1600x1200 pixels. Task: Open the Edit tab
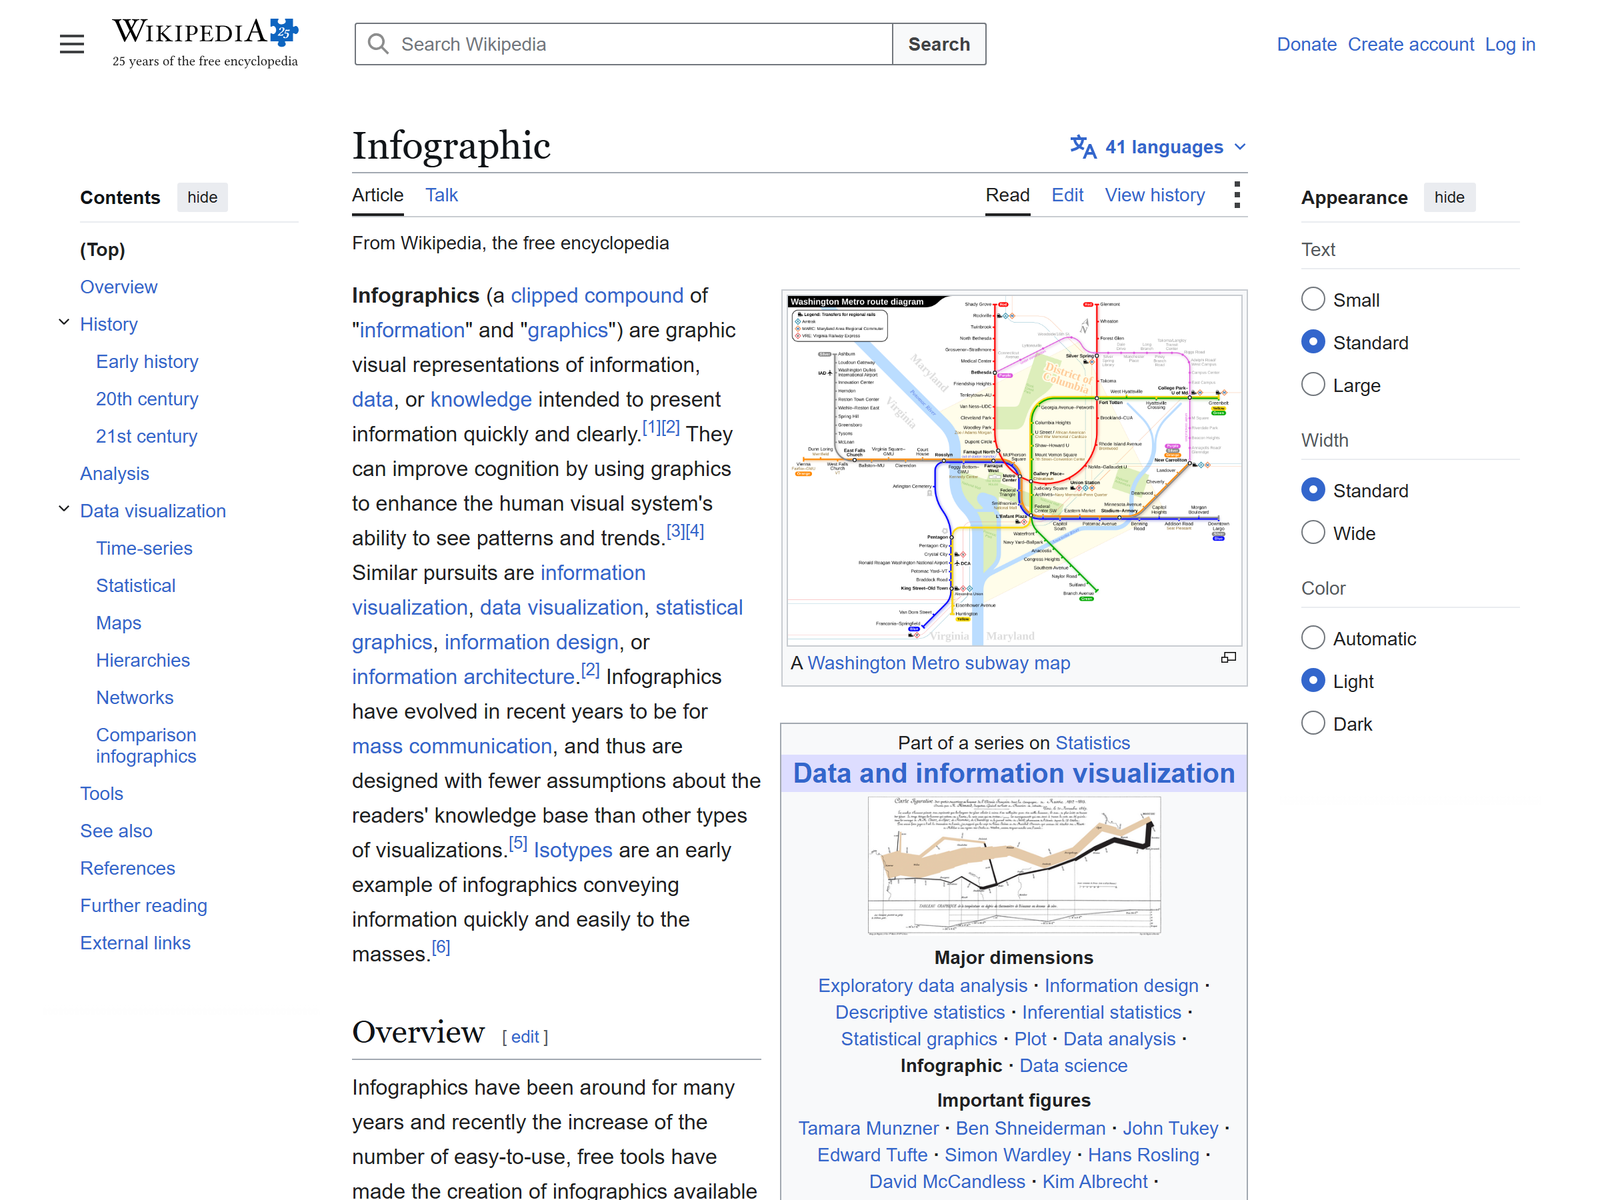pyautogui.click(x=1067, y=195)
